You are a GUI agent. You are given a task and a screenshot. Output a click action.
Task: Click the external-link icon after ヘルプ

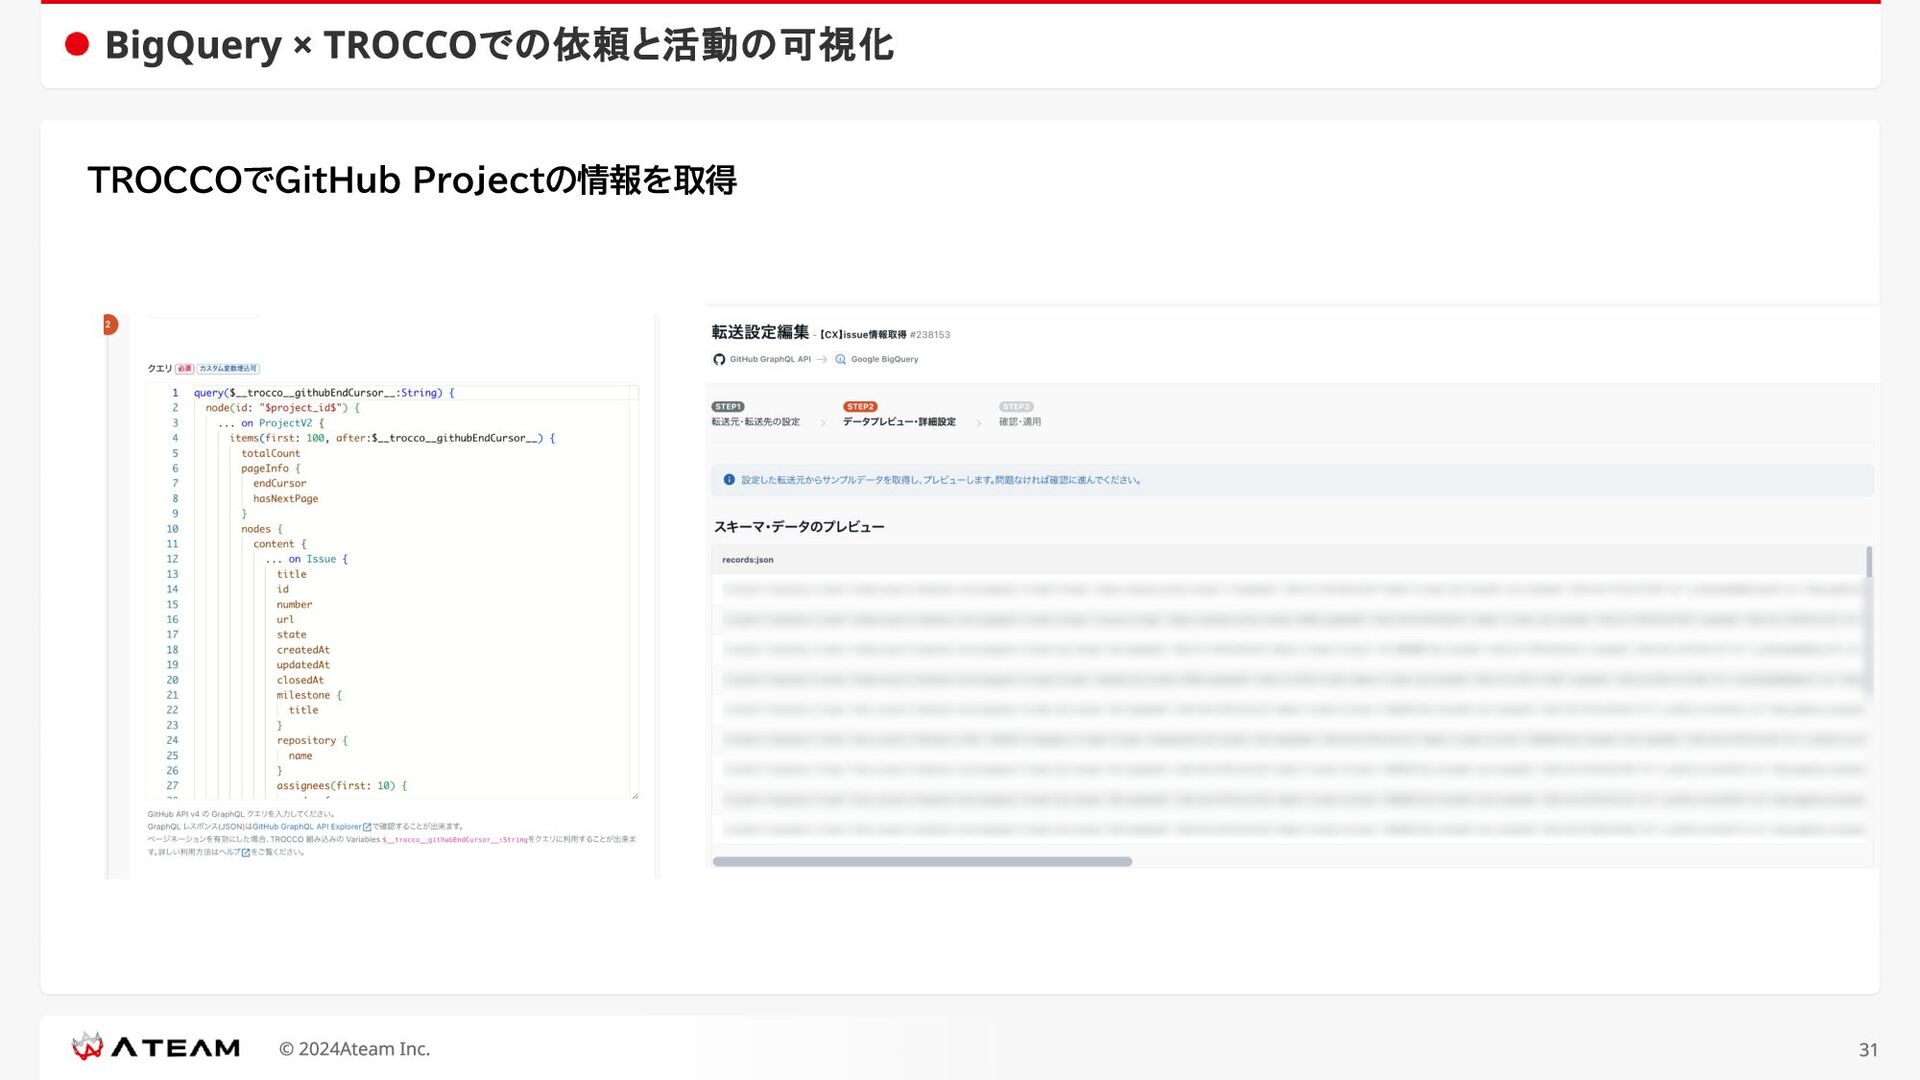(246, 853)
